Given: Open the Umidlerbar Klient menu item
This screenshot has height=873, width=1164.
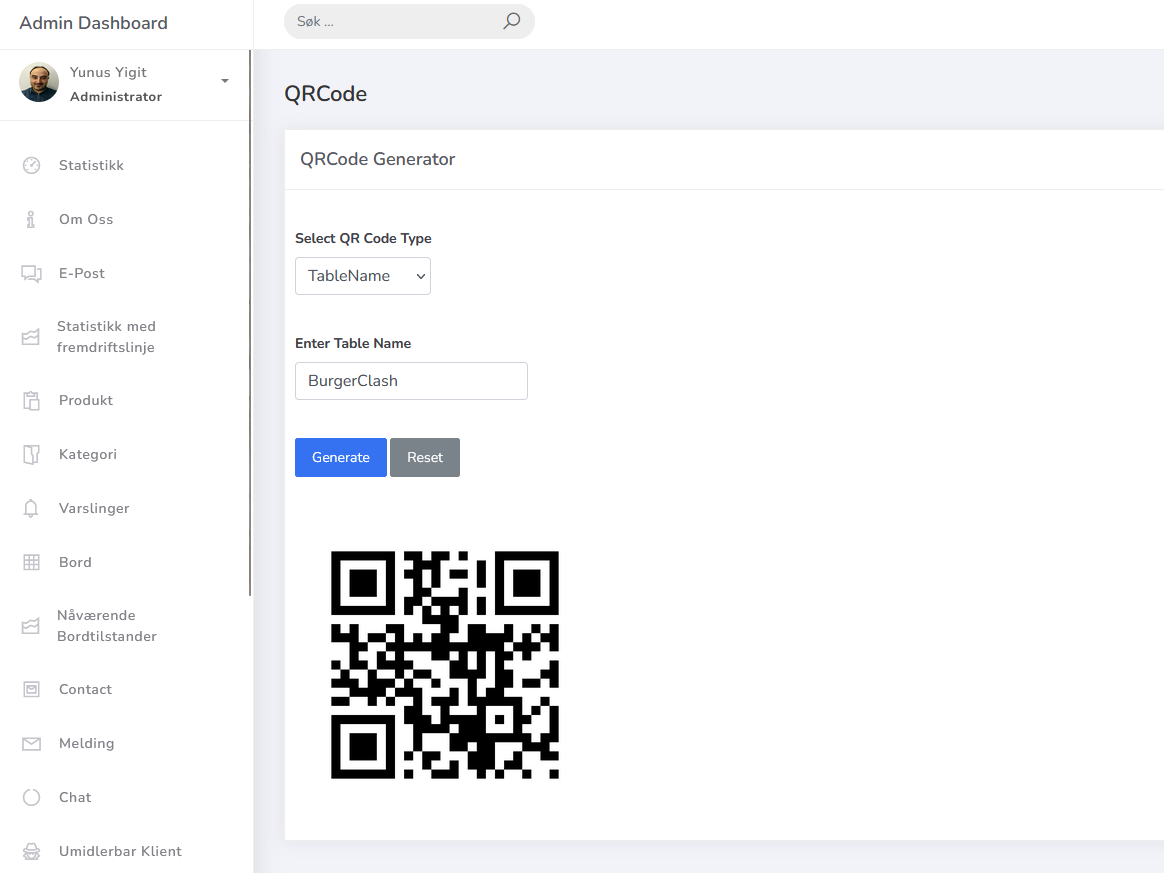Looking at the screenshot, I should click(120, 852).
